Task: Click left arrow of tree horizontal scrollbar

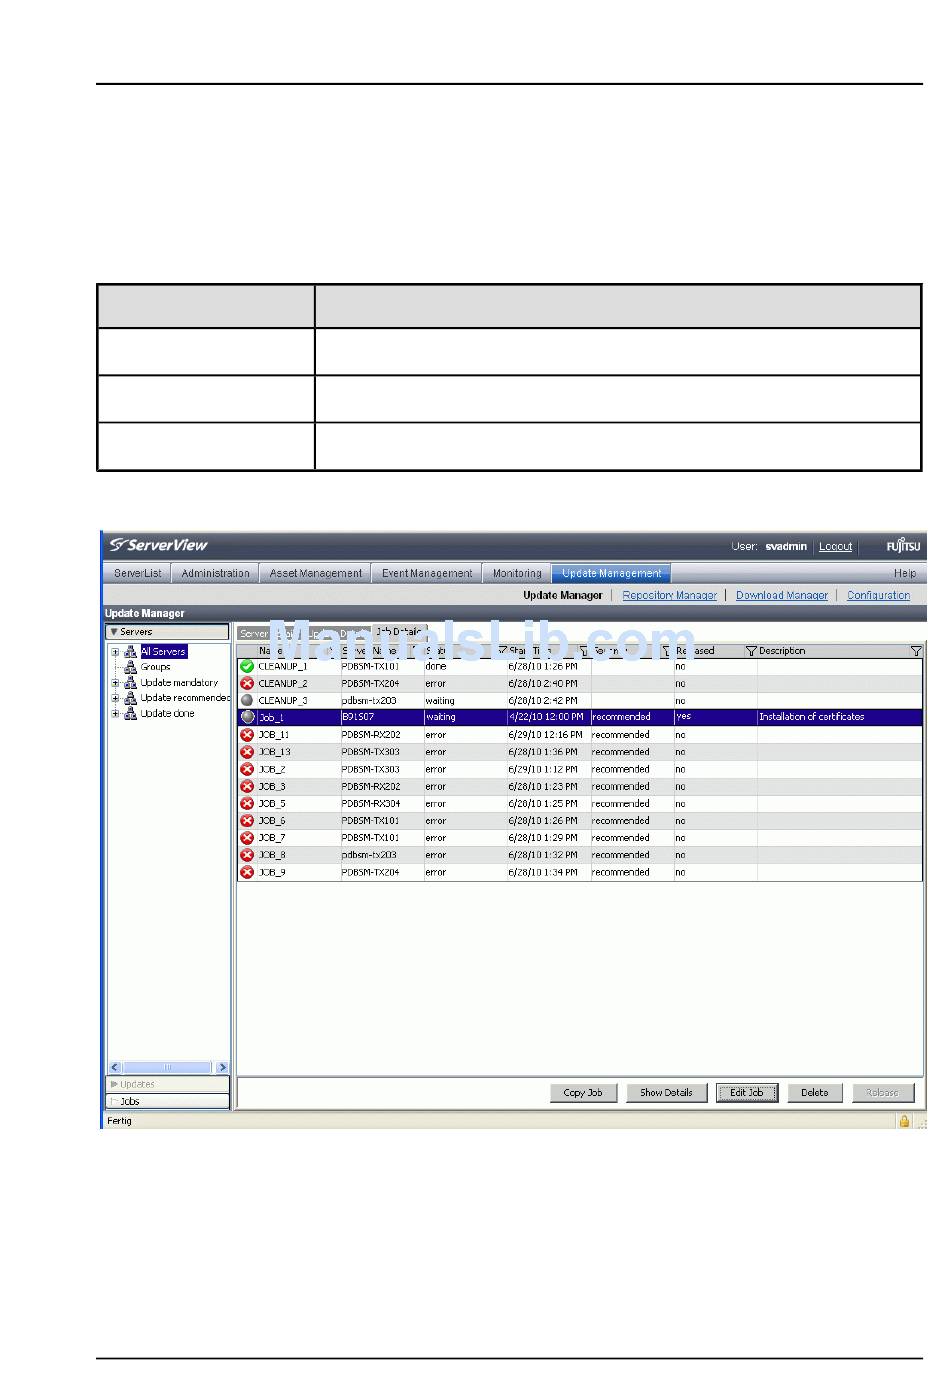Action: pyautogui.click(x=114, y=1067)
